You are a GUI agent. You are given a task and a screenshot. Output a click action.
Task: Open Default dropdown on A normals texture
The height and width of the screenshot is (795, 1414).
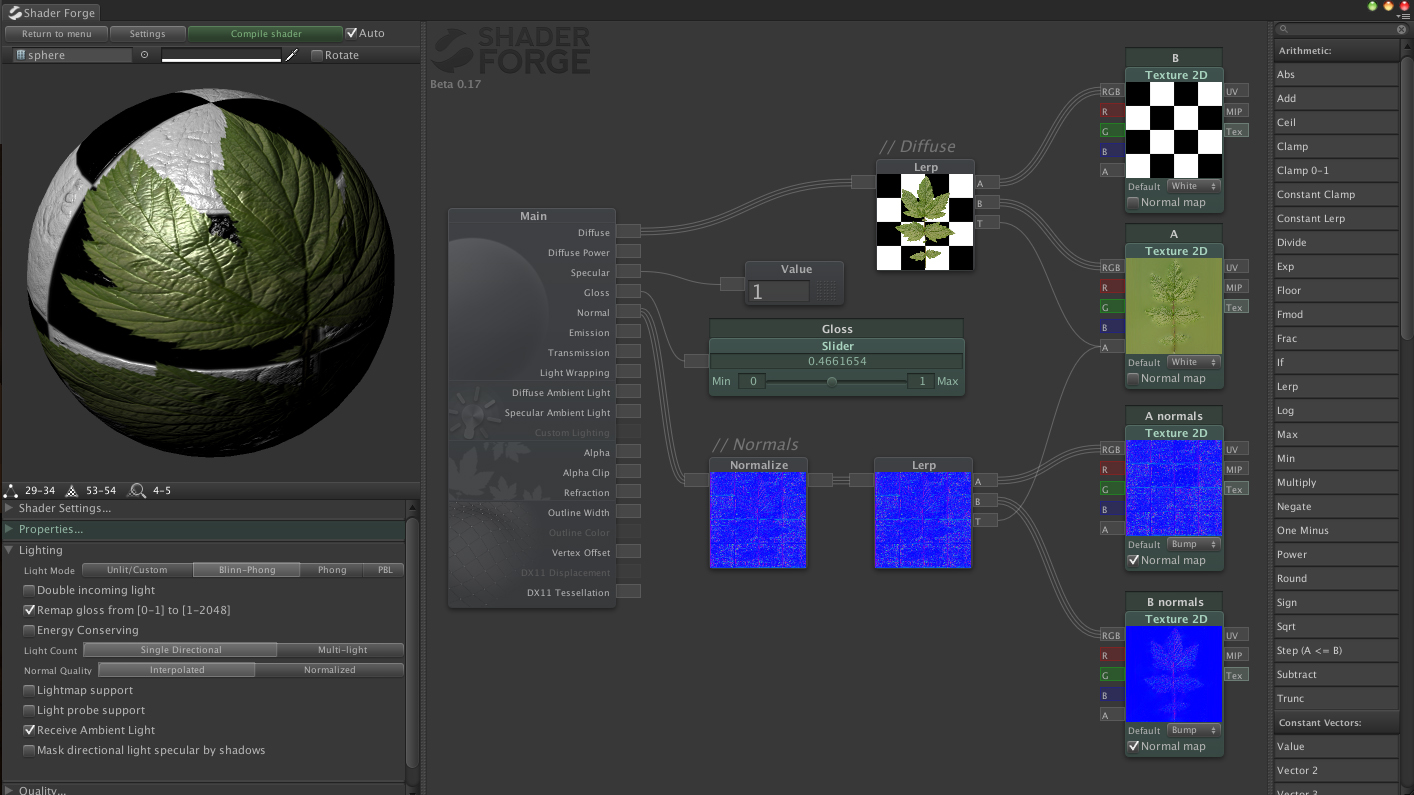click(1194, 544)
